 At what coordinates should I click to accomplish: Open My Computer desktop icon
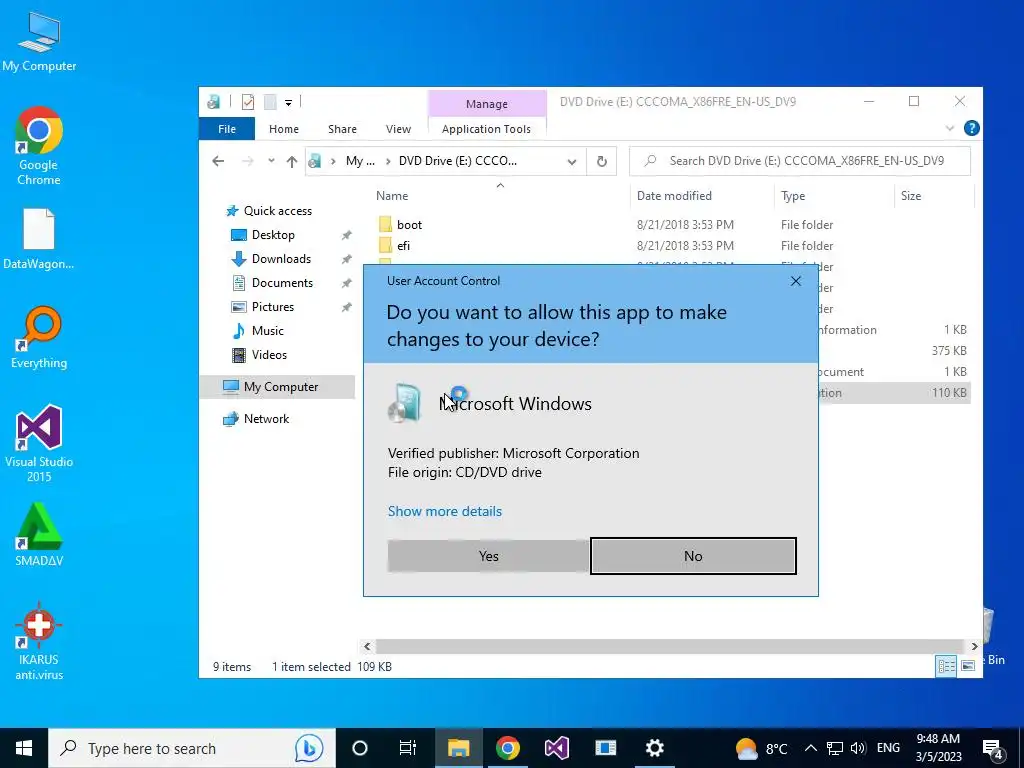tap(39, 40)
